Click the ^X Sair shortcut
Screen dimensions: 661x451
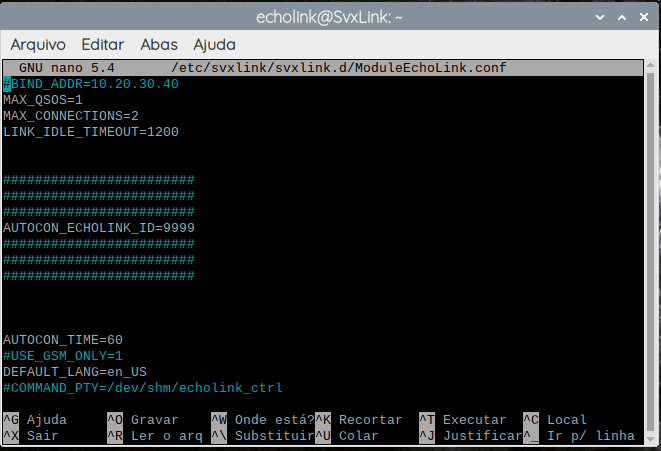pos(31,436)
